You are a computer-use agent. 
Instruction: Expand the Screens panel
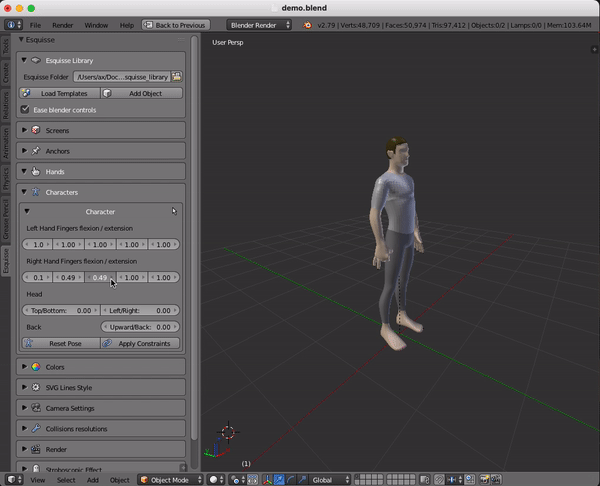click(x=24, y=130)
